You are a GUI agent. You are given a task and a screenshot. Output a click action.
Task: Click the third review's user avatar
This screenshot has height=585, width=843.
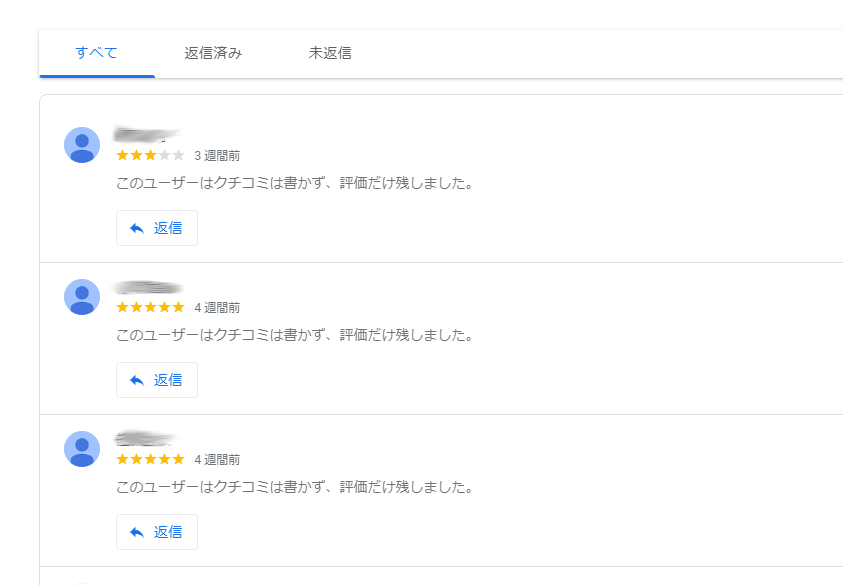pos(82,449)
